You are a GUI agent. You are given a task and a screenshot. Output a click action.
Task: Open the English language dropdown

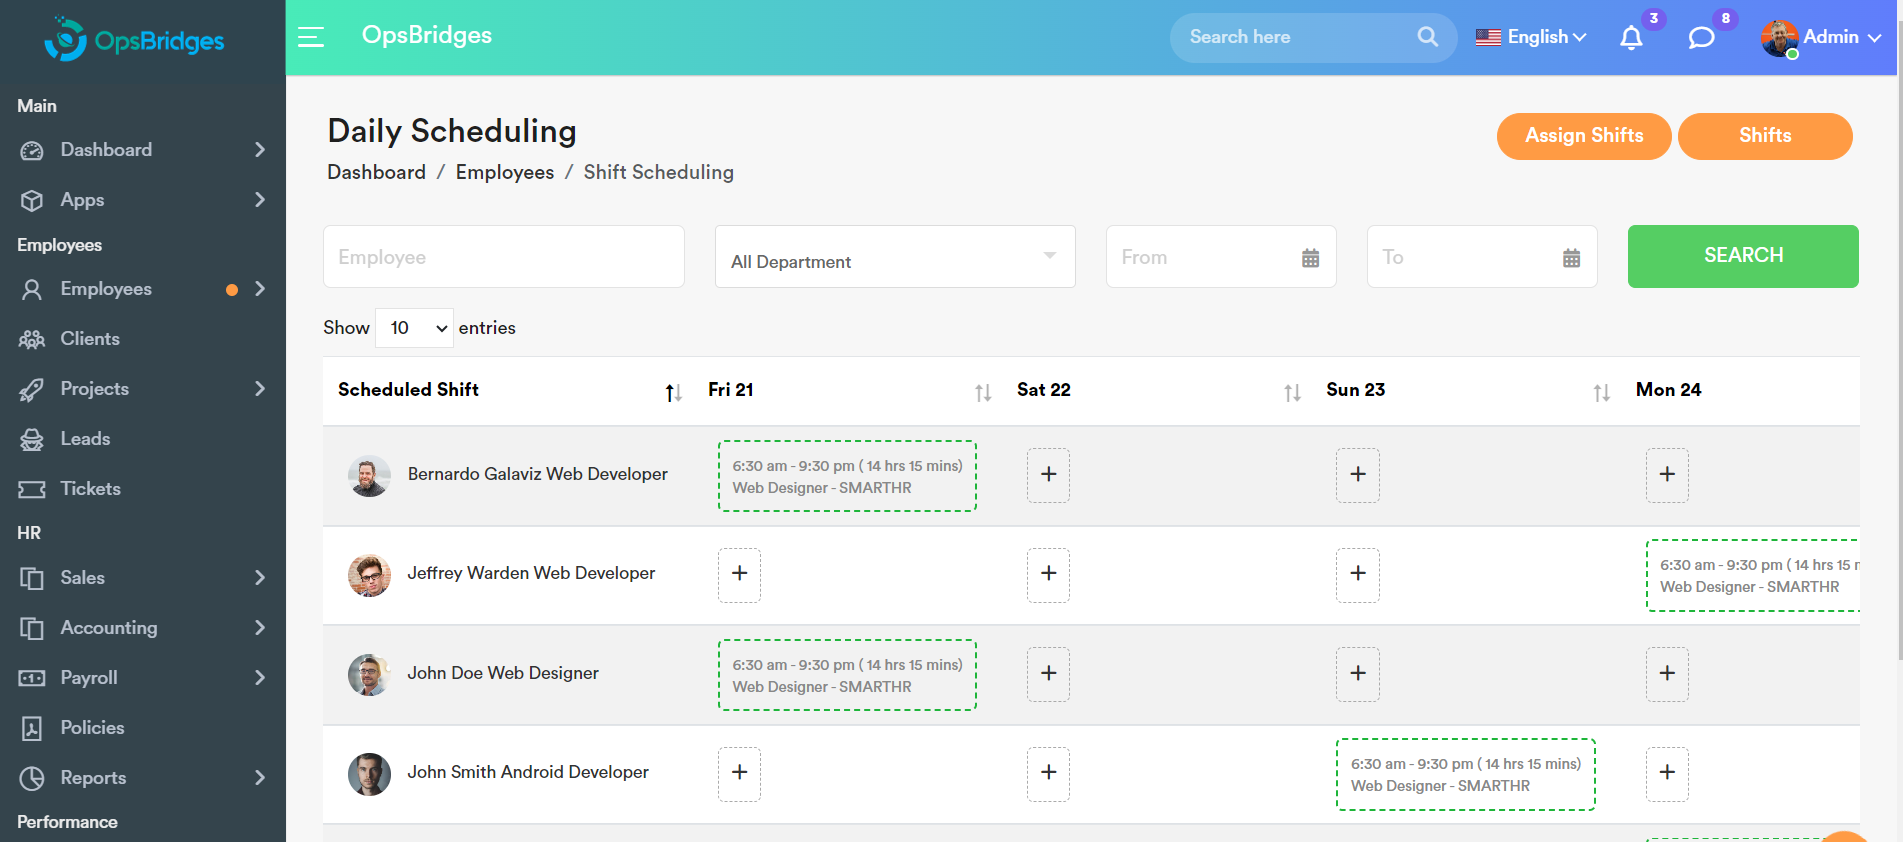(1531, 37)
